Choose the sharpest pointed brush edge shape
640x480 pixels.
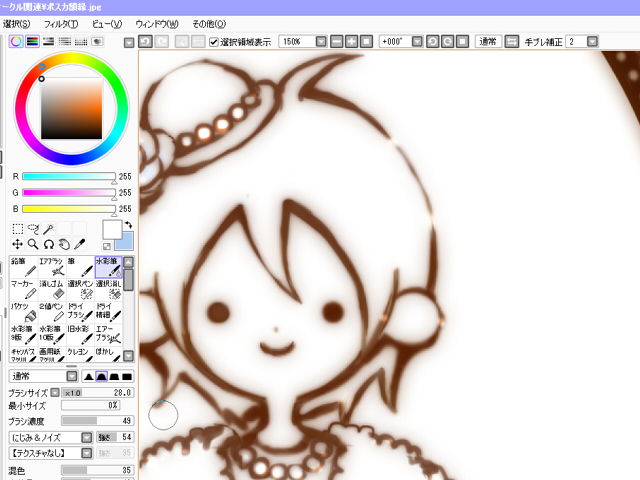[88, 376]
